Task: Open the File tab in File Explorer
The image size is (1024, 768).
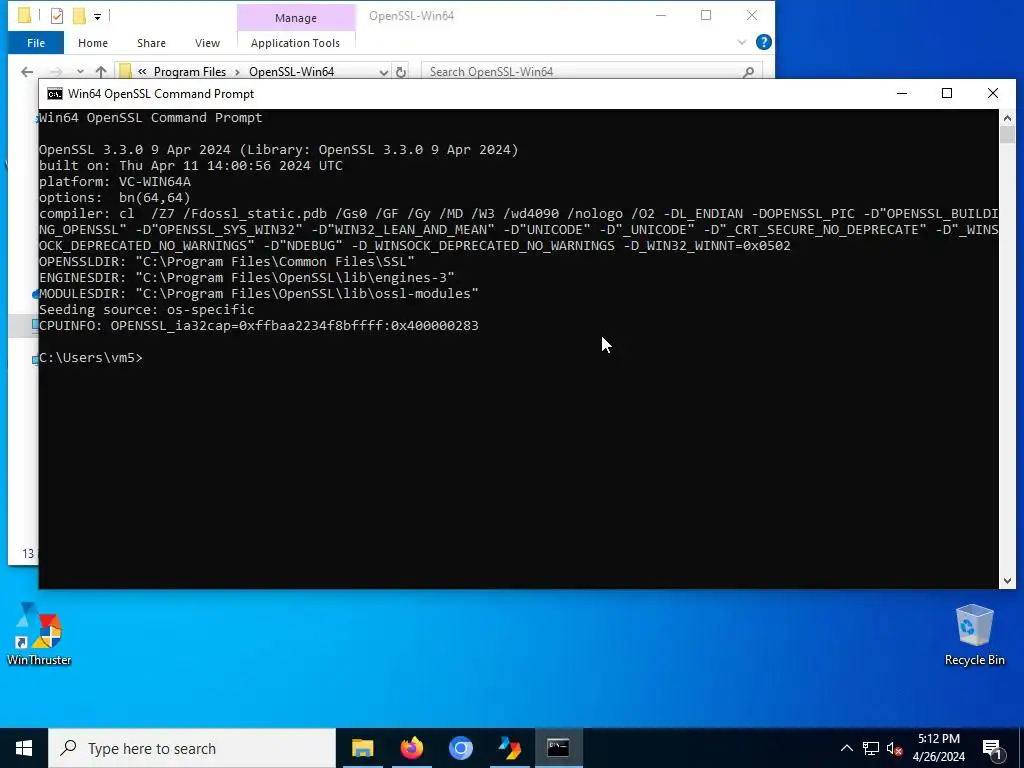Action: [36, 43]
